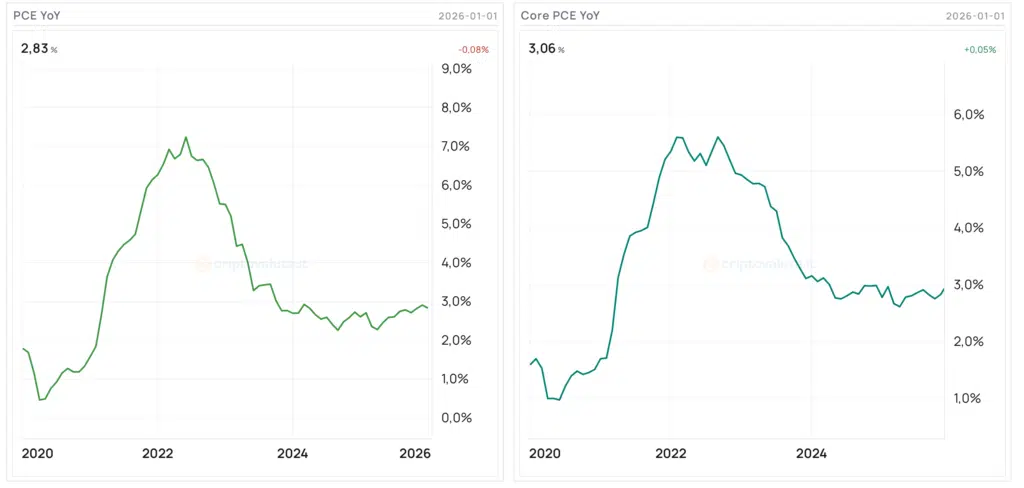Image resolution: width=1024 pixels, height=488 pixels.
Task: Click the 6,0% label on Core PCE axis
Action: pyautogui.click(x=968, y=115)
